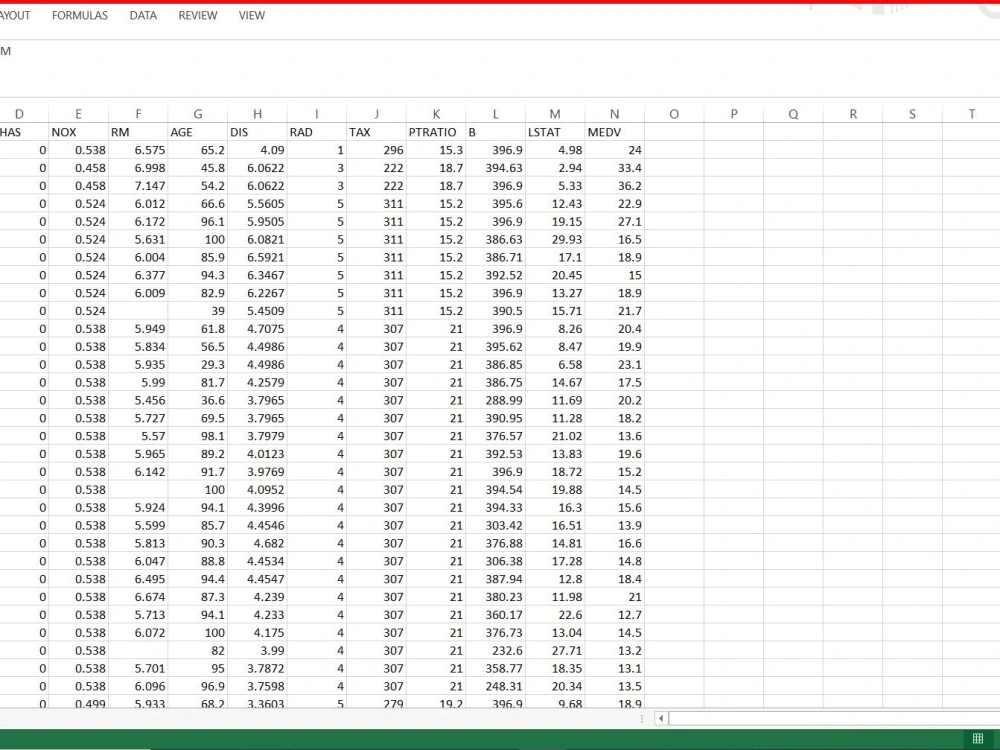Screen dimensions: 1000x750
Task: Open the FORMULAS ribbon tab
Action: (80, 15)
